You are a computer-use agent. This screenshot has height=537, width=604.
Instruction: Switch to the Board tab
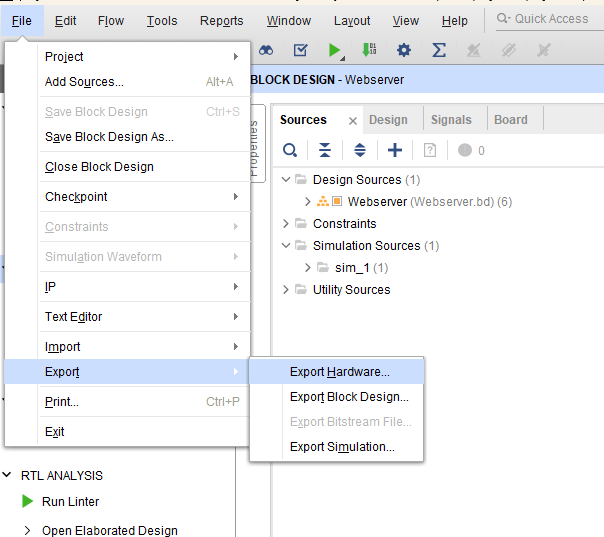[510, 120]
